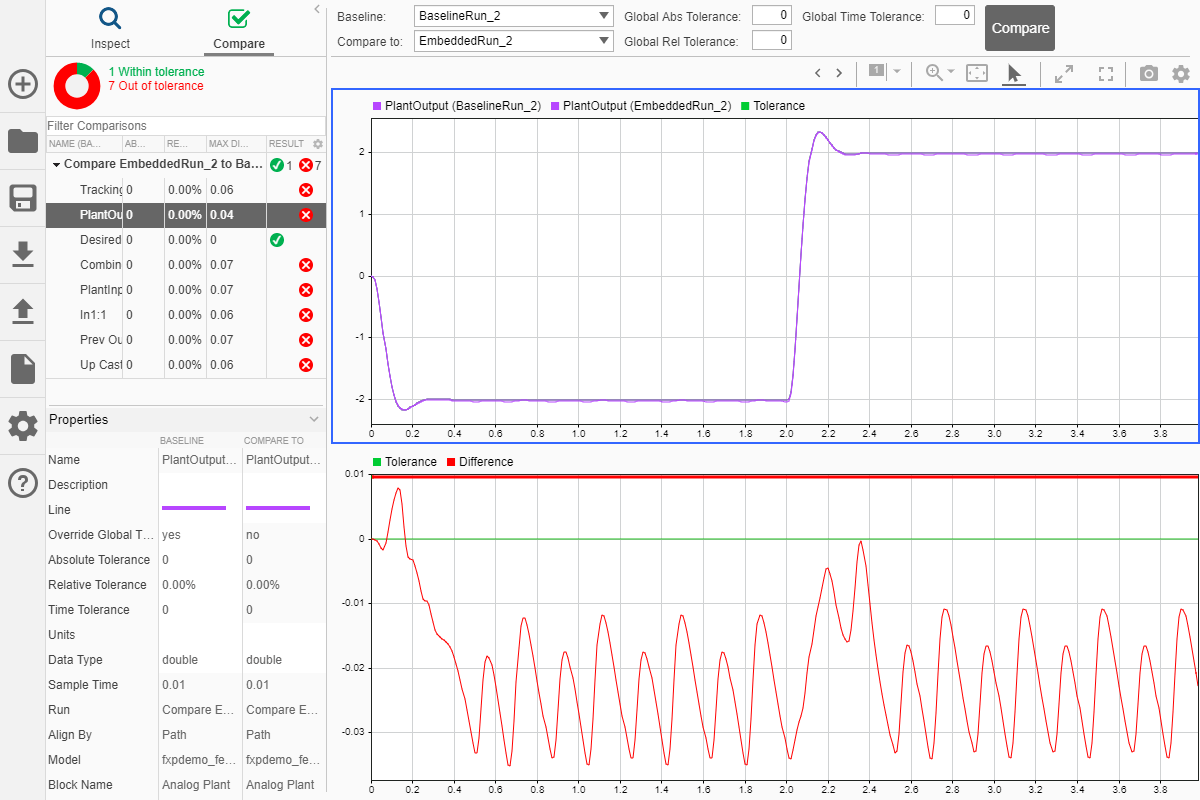Open the Baseline run dropdown
The width and height of the screenshot is (1200, 800).
pyautogui.click(x=514, y=16)
